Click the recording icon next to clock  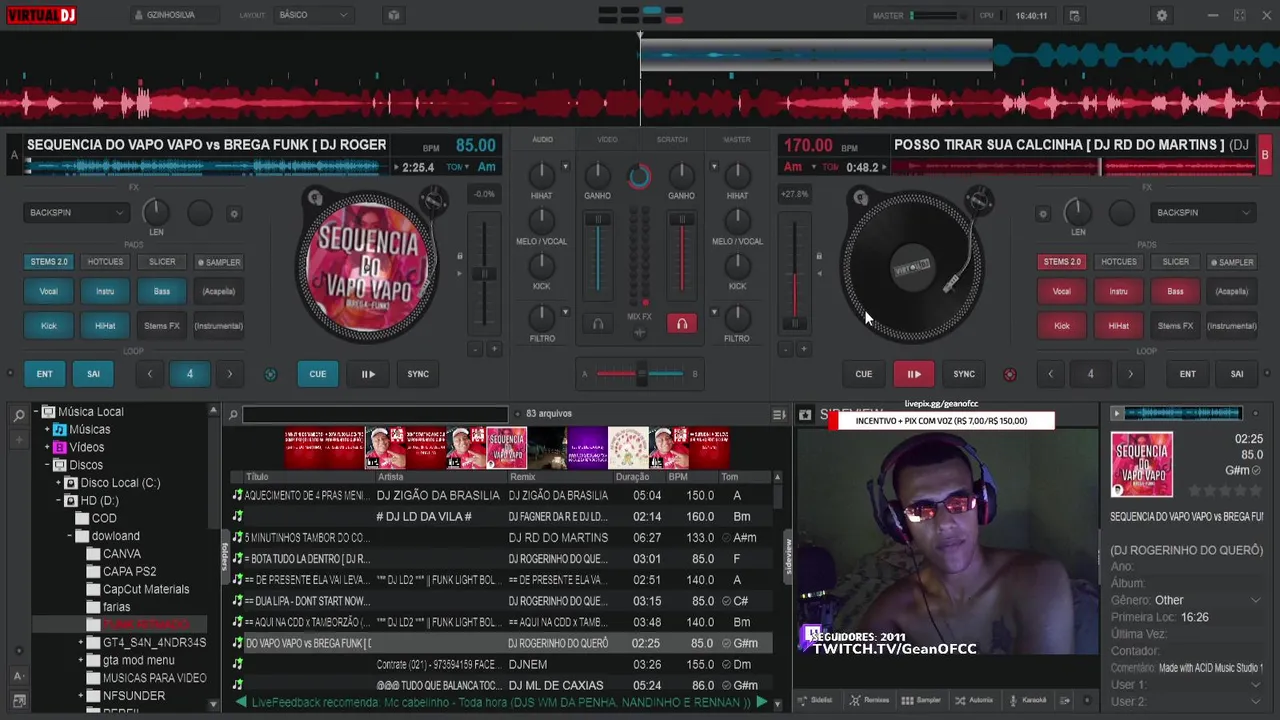click(1074, 15)
